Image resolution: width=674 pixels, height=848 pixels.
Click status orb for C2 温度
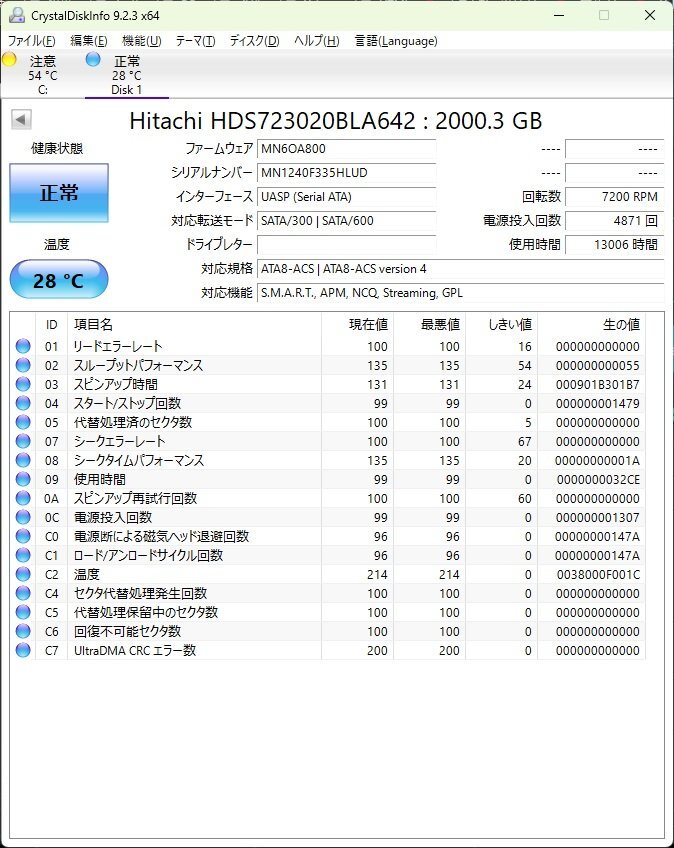[x=23, y=574]
